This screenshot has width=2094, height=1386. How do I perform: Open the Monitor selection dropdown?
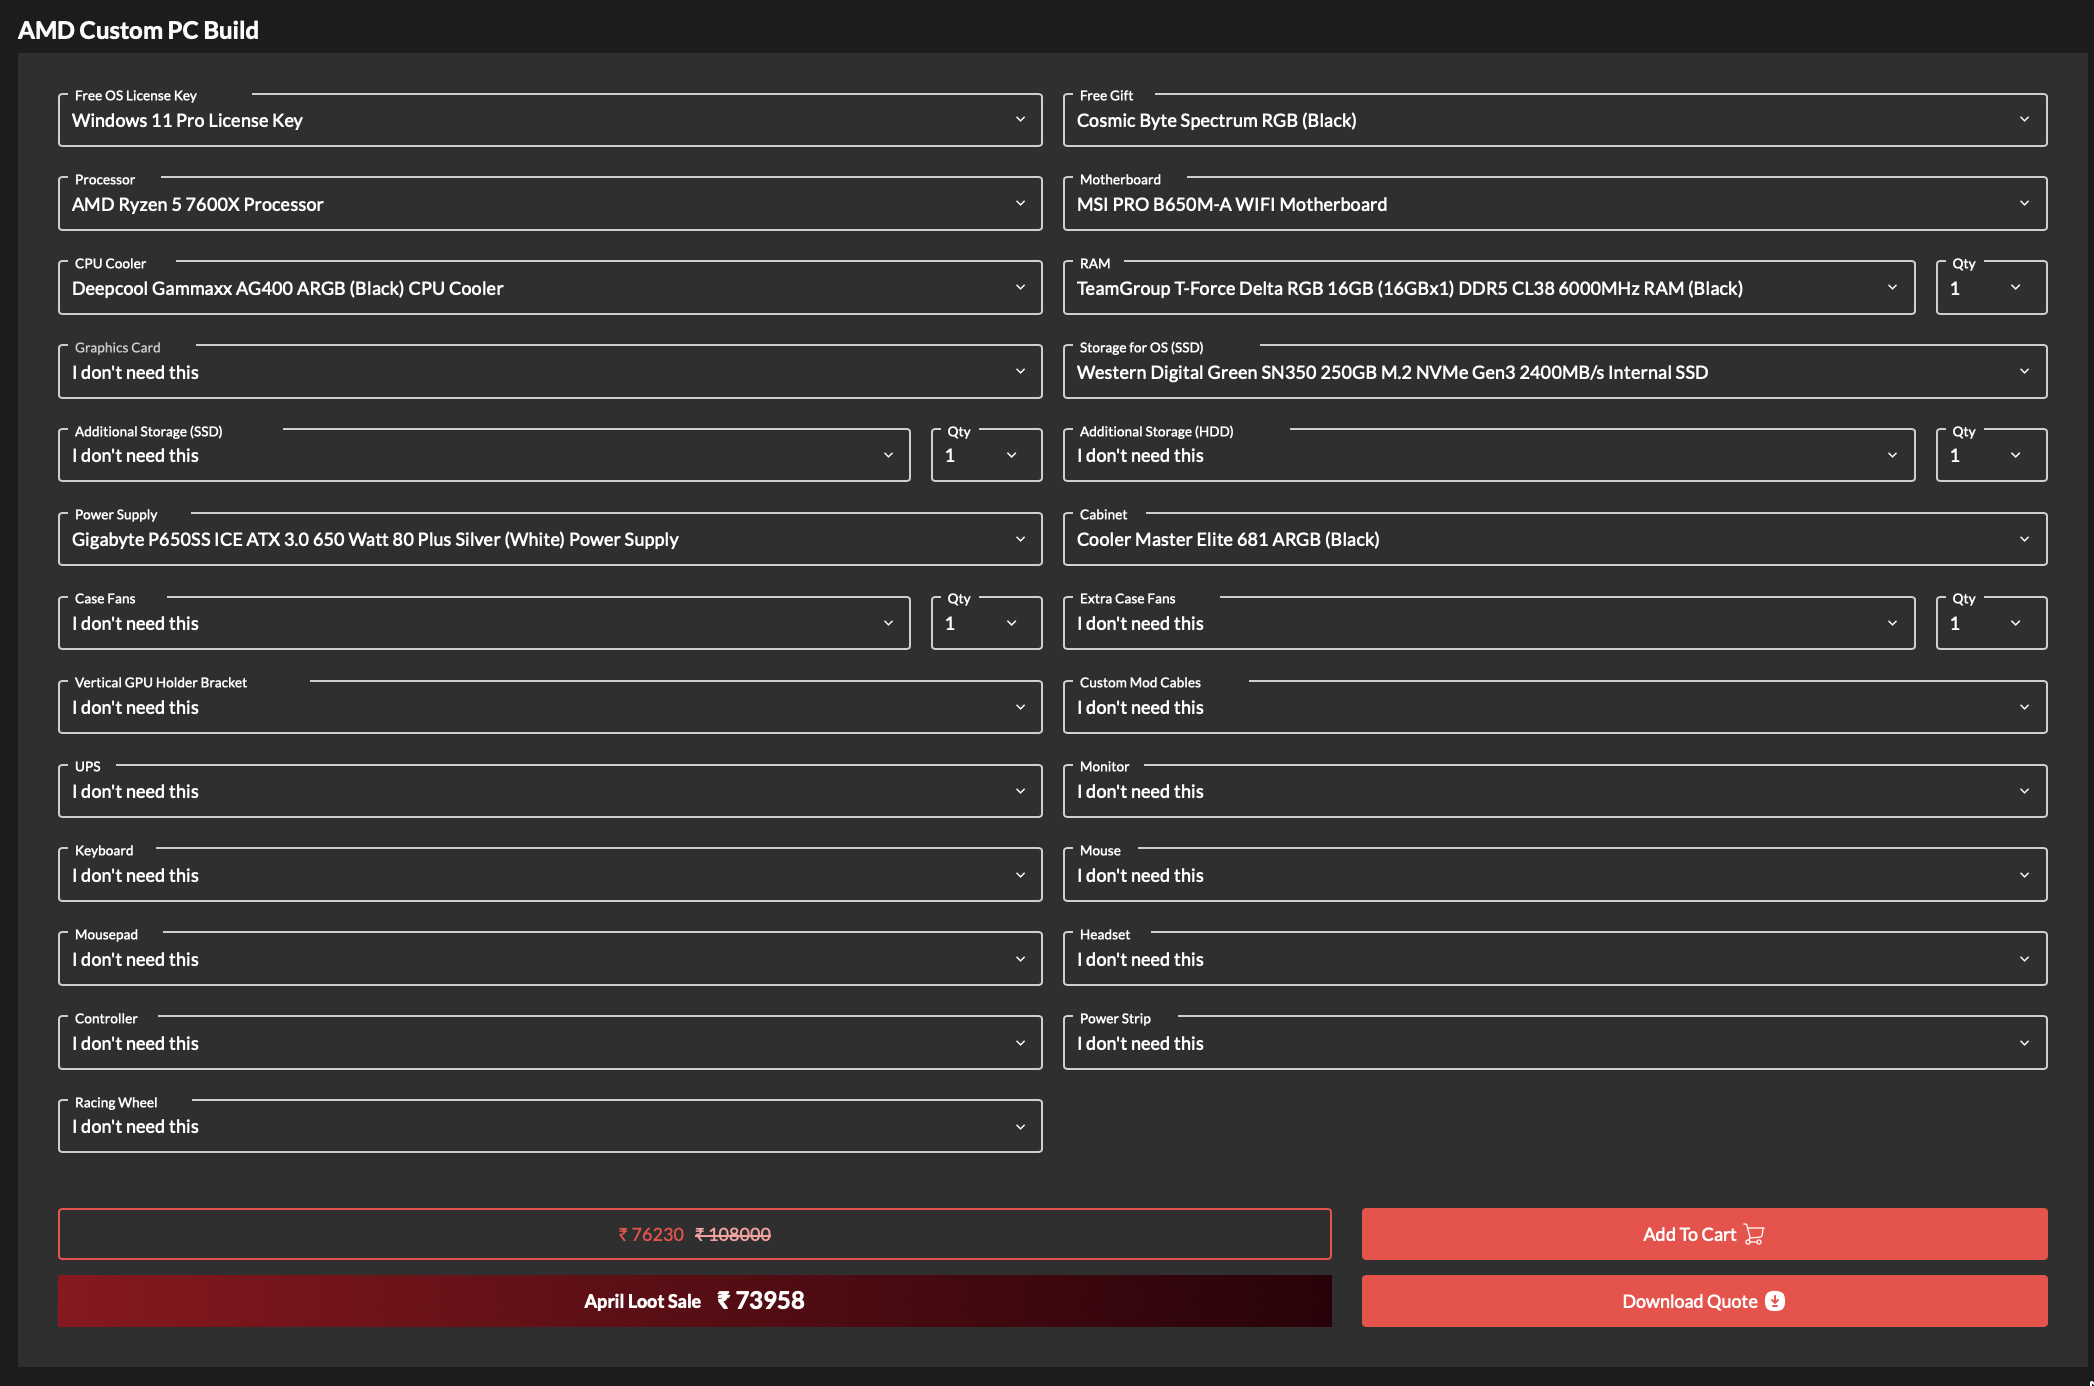tap(1554, 791)
